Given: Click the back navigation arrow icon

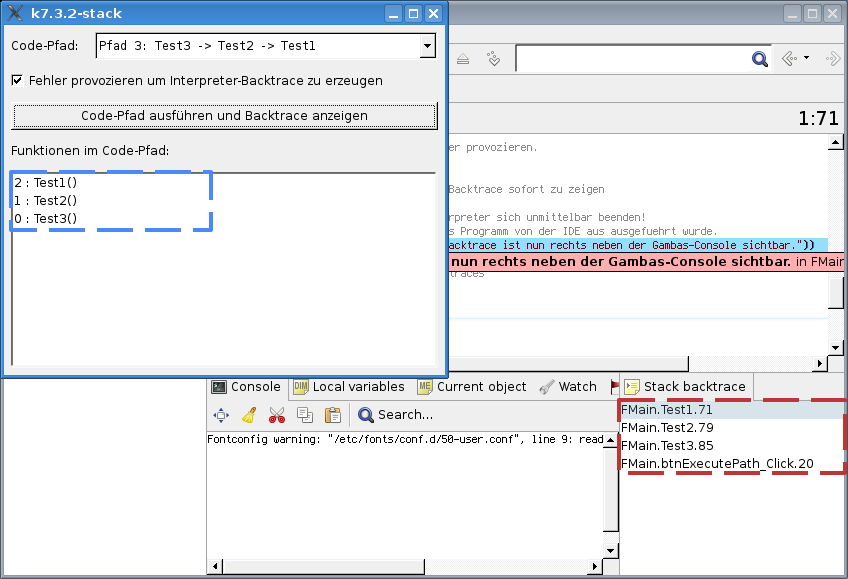Looking at the screenshot, I should tap(788, 58).
